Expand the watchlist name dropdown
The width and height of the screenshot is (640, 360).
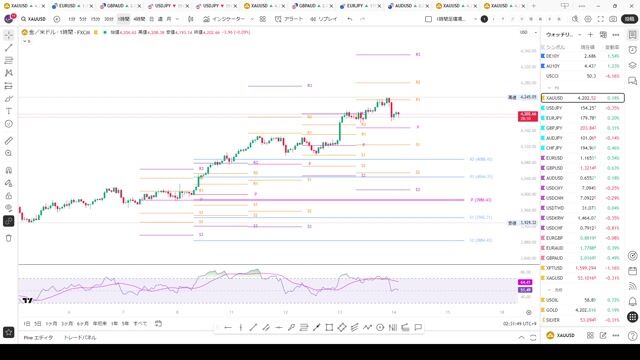[579, 35]
